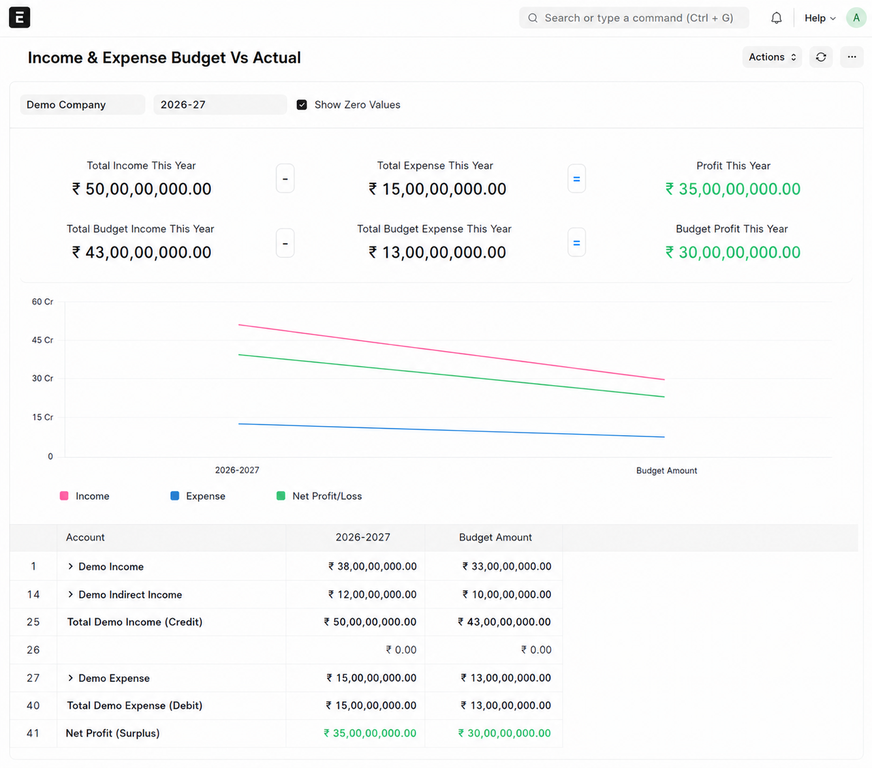Screen dimensions: 872x768
Task: Uncheck the Show Zero Values checkbox
Action: point(301,105)
